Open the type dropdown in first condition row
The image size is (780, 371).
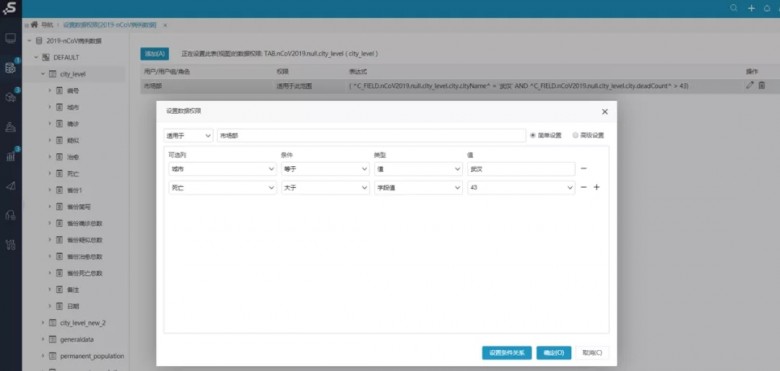(418, 169)
